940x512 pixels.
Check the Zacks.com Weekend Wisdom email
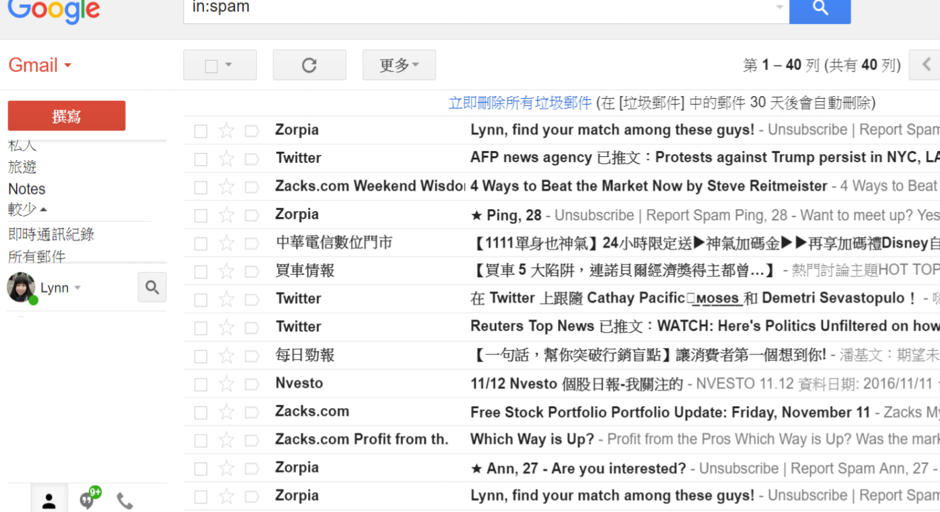[201, 187]
